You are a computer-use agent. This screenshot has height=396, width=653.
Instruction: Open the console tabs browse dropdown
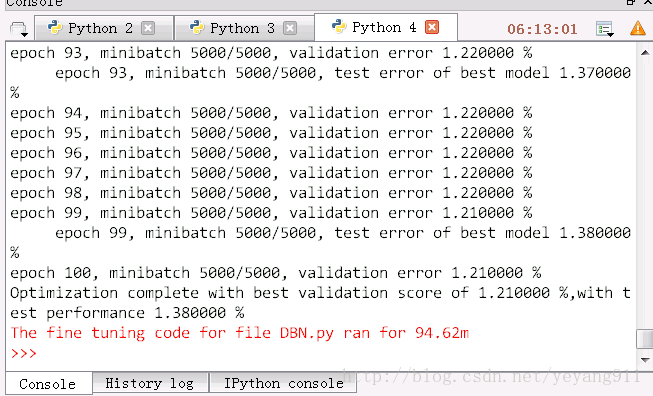pos(18,29)
